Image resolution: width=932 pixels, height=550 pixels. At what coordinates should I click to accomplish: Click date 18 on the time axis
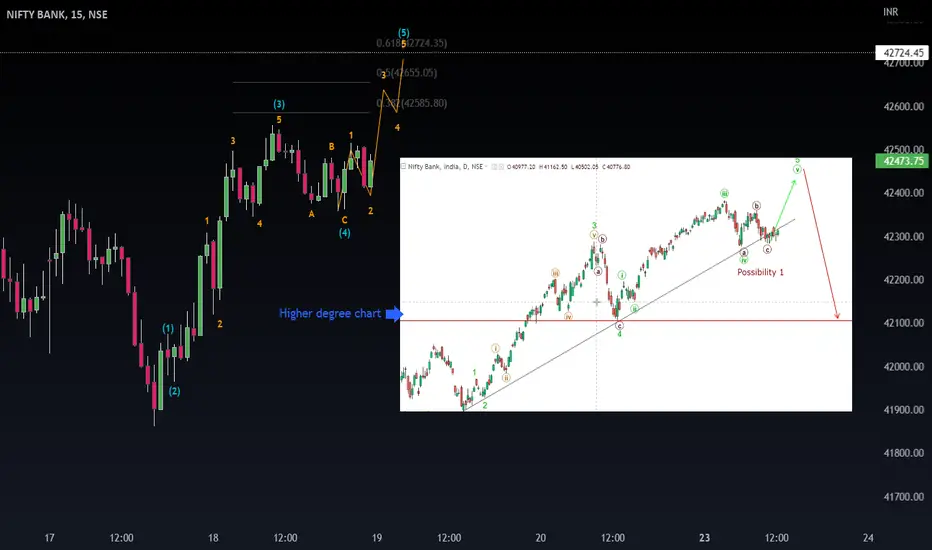click(x=213, y=538)
